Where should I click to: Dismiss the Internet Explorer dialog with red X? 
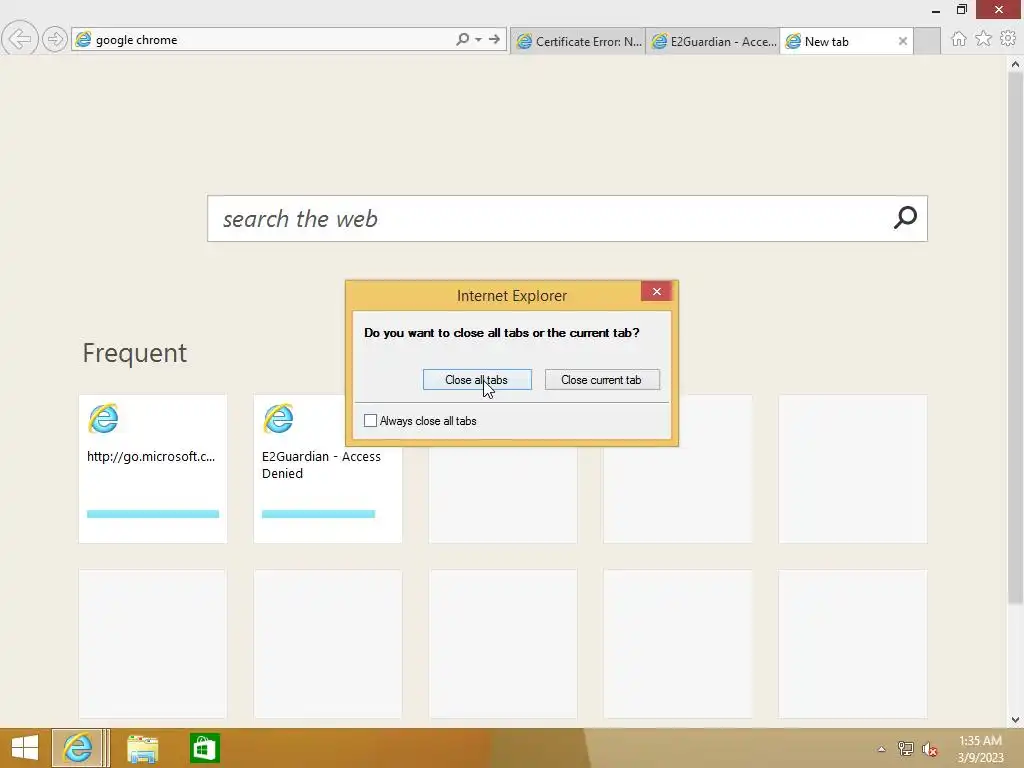(x=656, y=291)
